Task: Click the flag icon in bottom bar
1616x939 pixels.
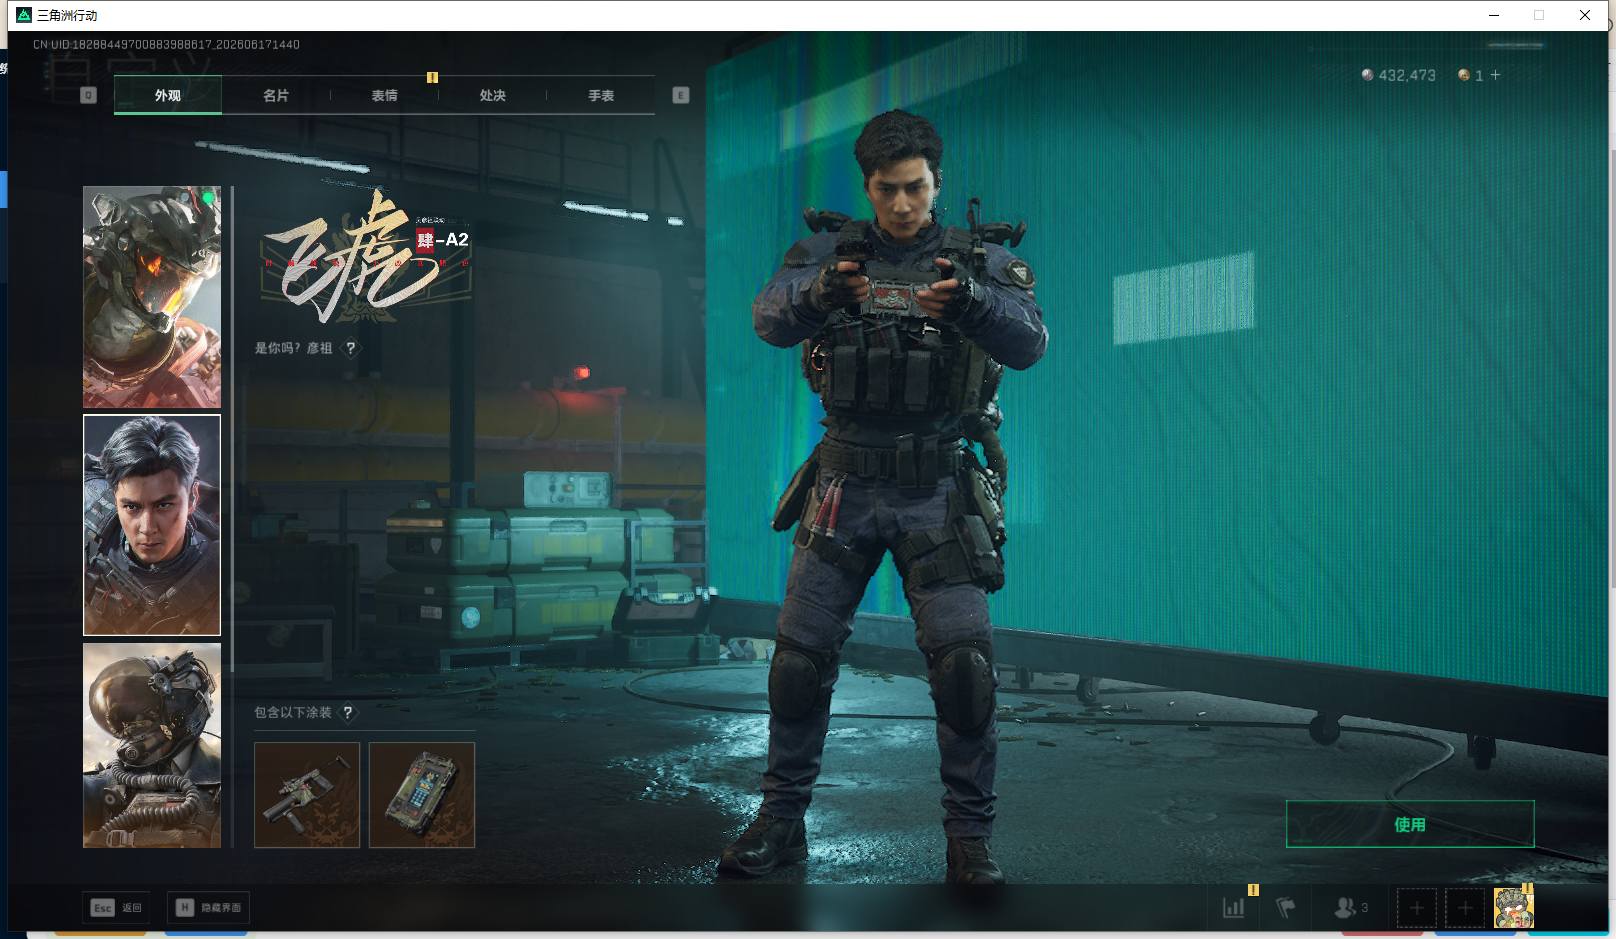Action: (x=1286, y=908)
